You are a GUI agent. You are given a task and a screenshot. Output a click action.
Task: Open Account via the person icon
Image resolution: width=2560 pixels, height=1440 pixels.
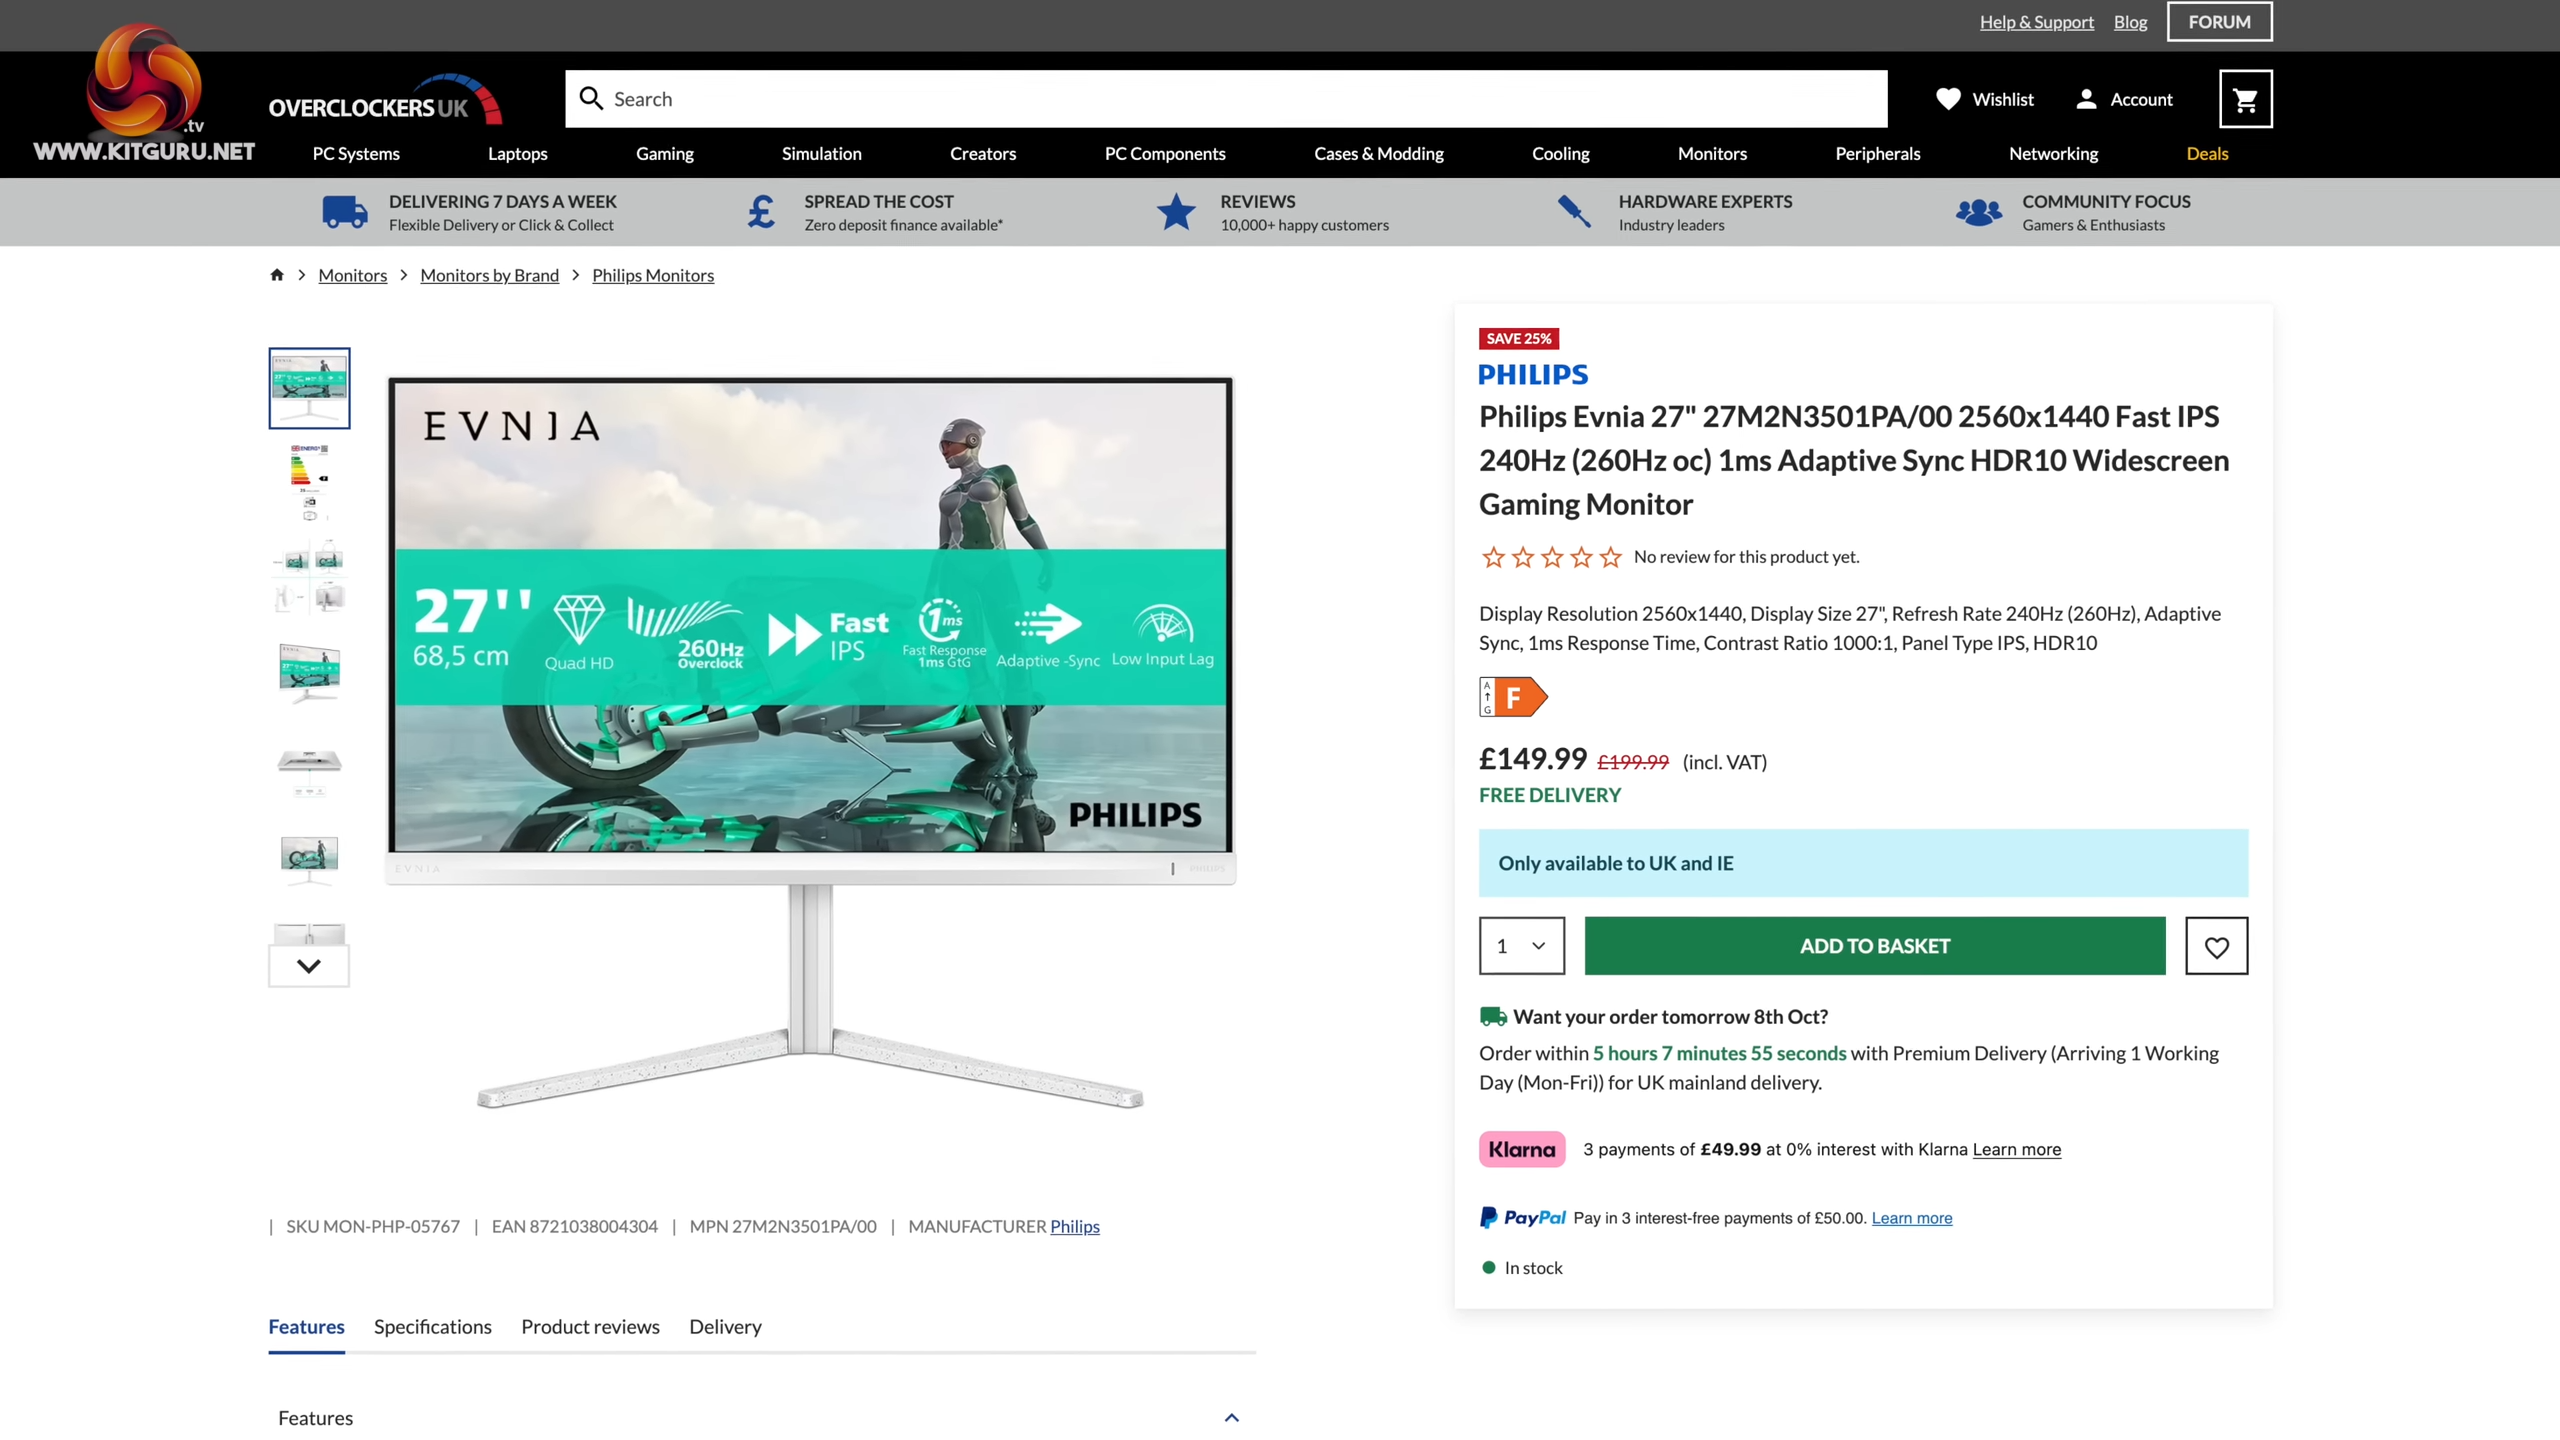[2086, 99]
